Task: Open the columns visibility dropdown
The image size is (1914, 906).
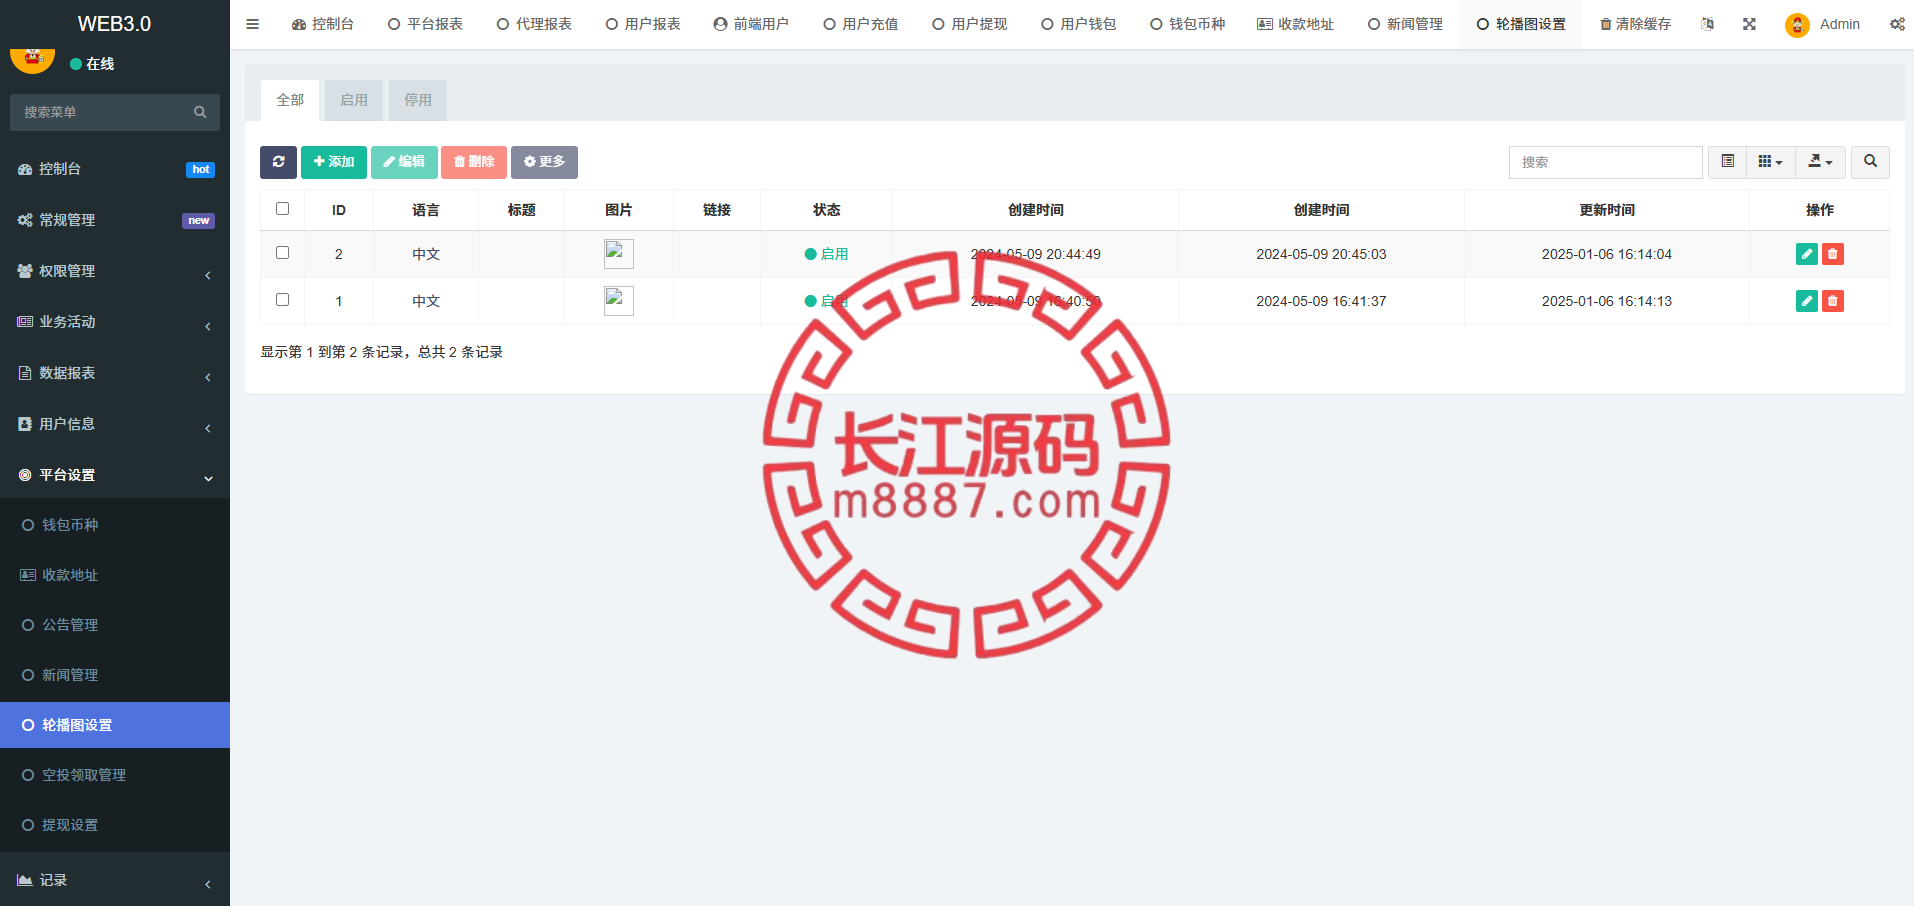Action: pyautogui.click(x=1771, y=162)
